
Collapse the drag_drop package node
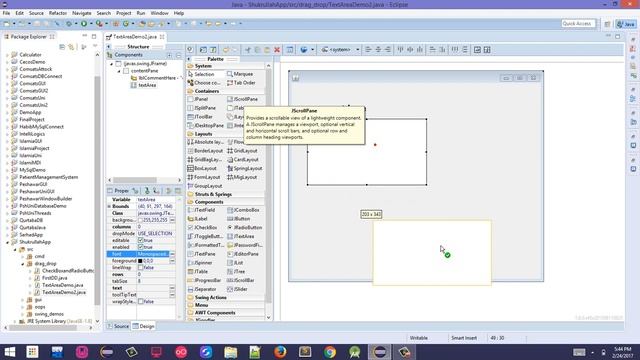pyautogui.click(x=23, y=264)
